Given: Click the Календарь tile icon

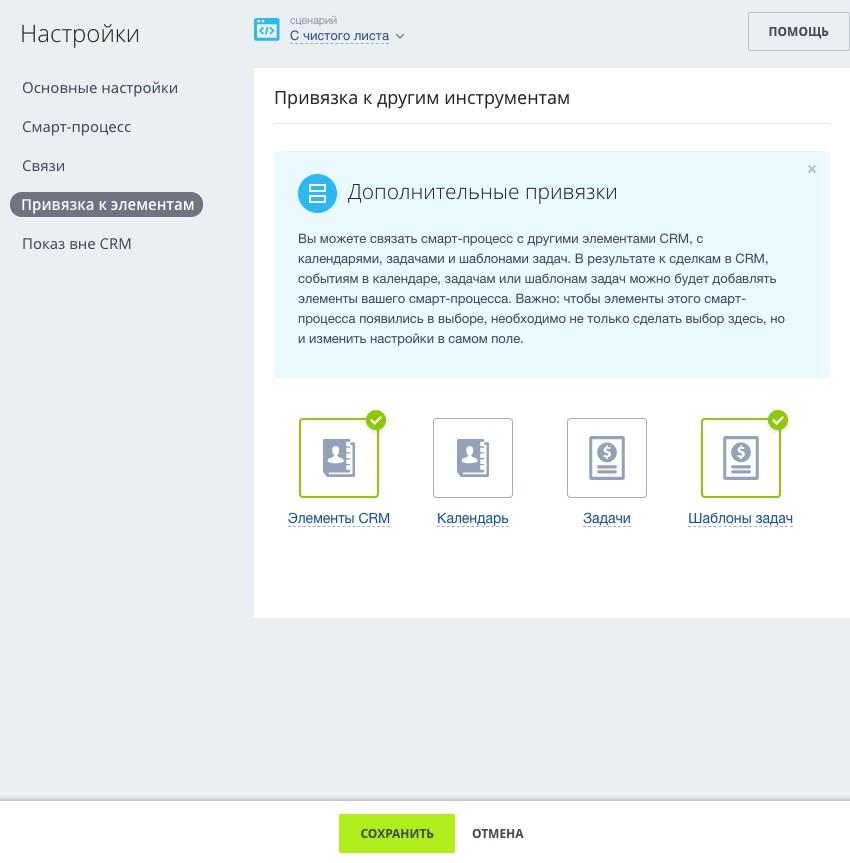Looking at the screenshot, I should click(473, 458).
